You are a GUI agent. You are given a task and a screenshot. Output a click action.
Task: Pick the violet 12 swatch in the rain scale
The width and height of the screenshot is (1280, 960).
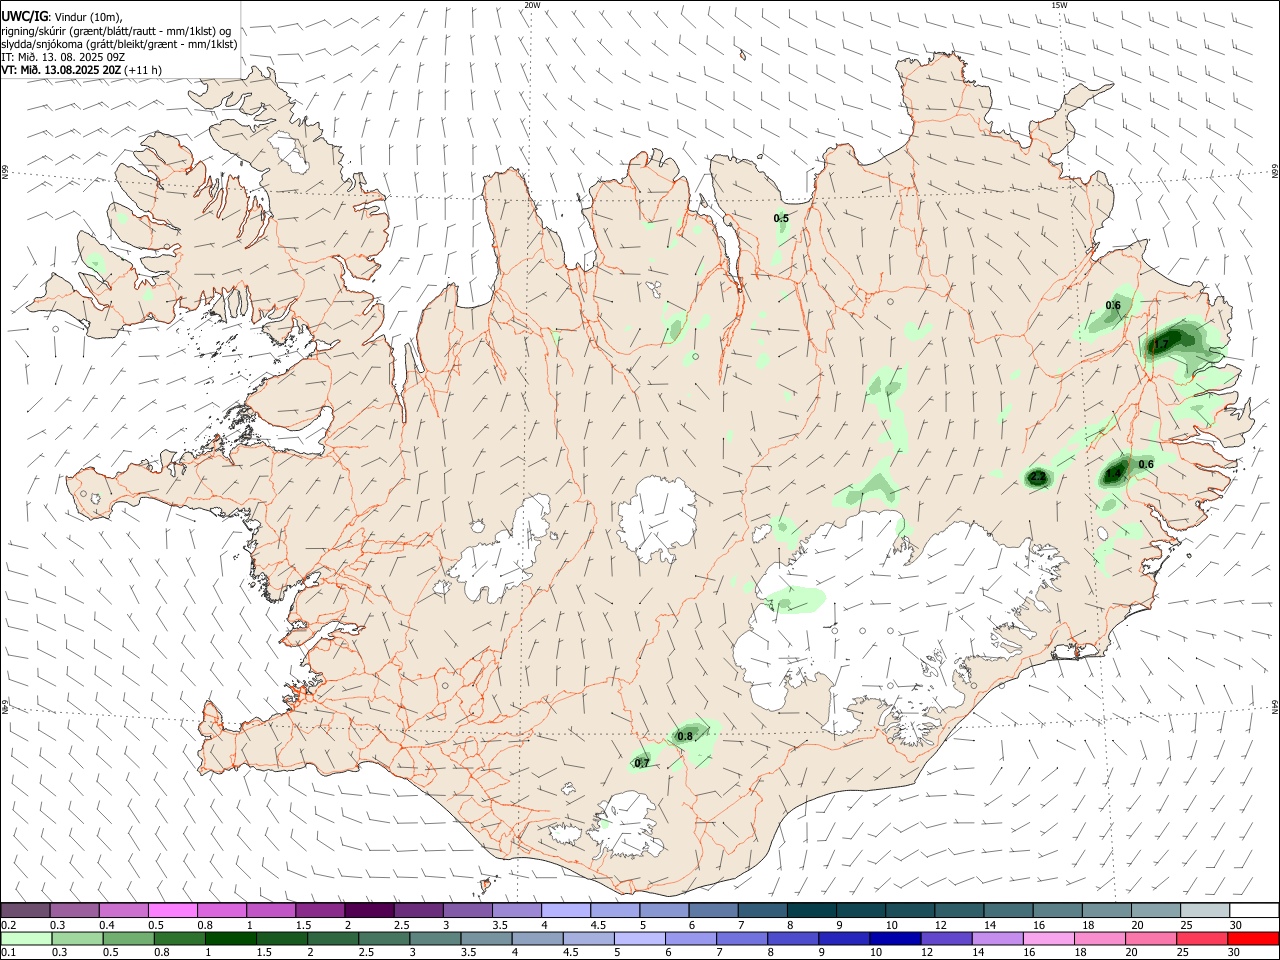(x=946, y=938)
